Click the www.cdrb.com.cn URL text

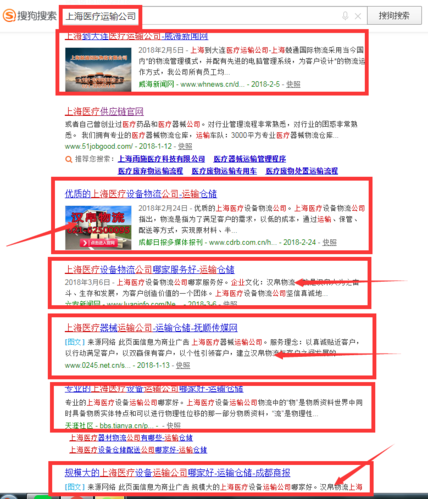[243, 242]
